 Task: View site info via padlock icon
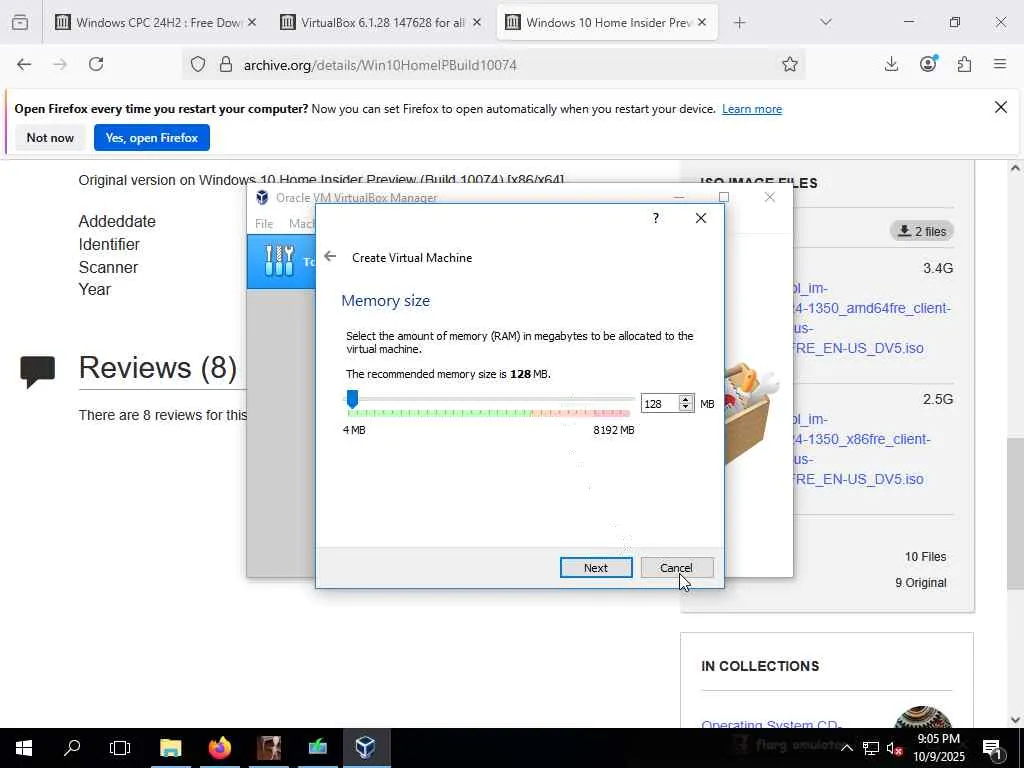226,65
